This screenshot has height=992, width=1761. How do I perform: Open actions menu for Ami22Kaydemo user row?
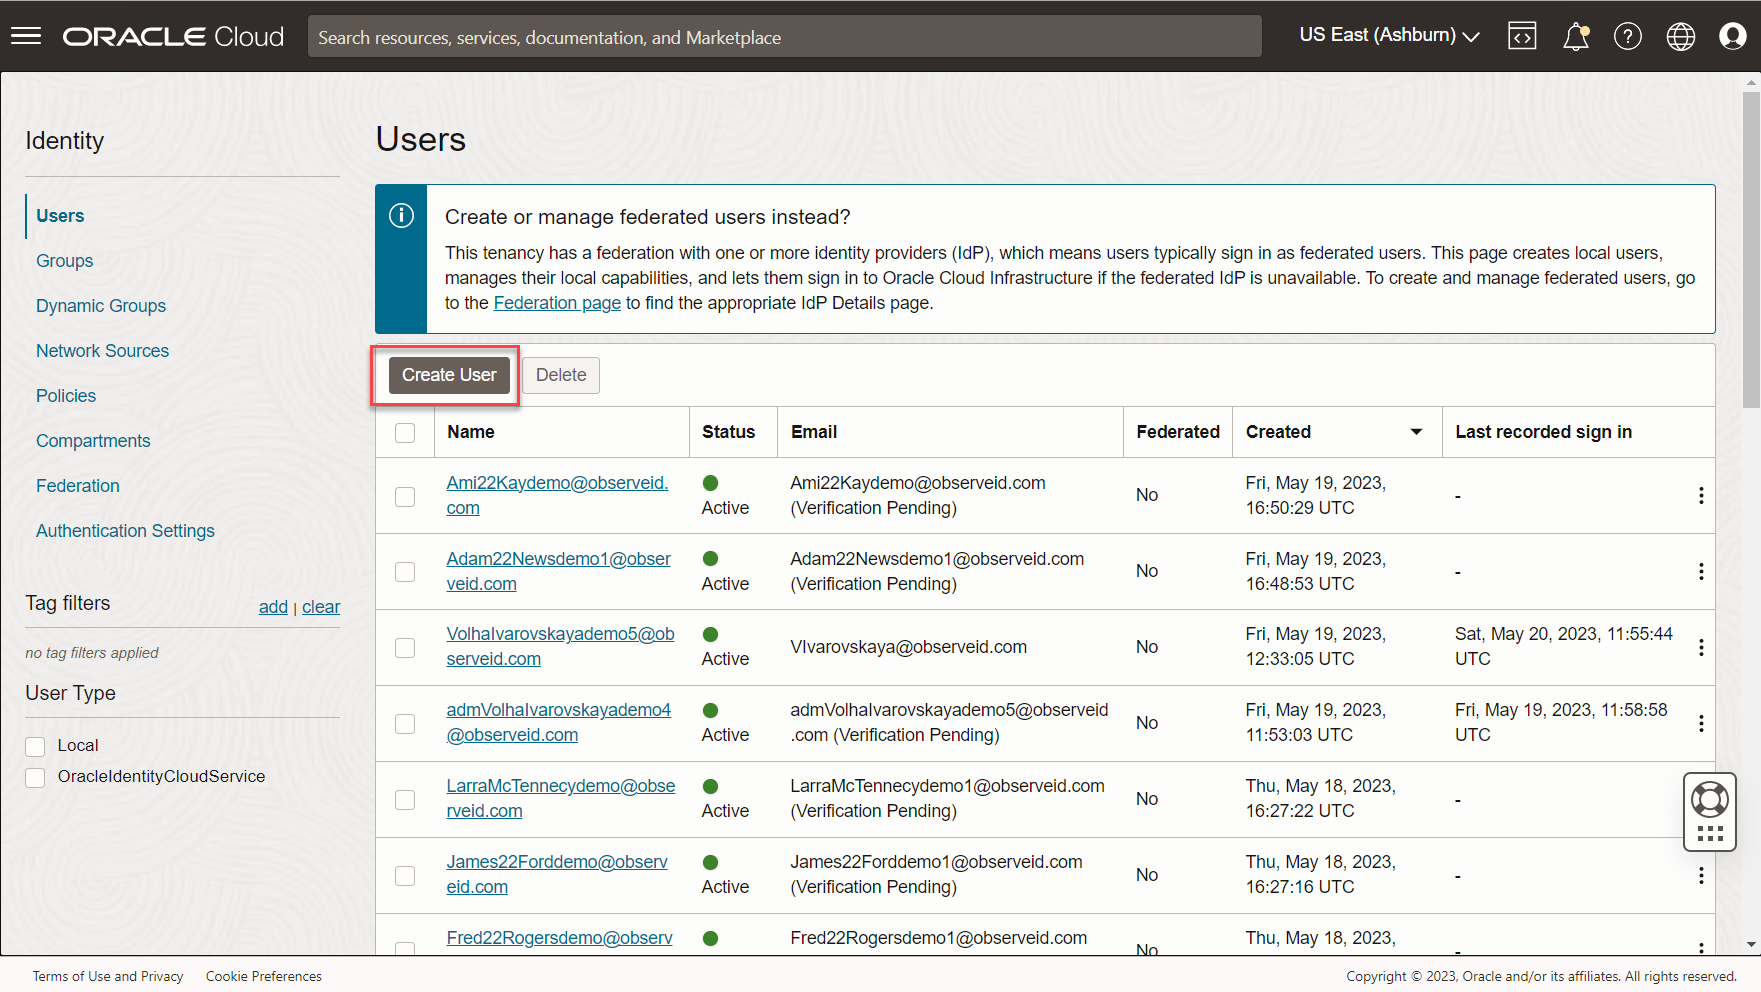[x=1700, y=496]
